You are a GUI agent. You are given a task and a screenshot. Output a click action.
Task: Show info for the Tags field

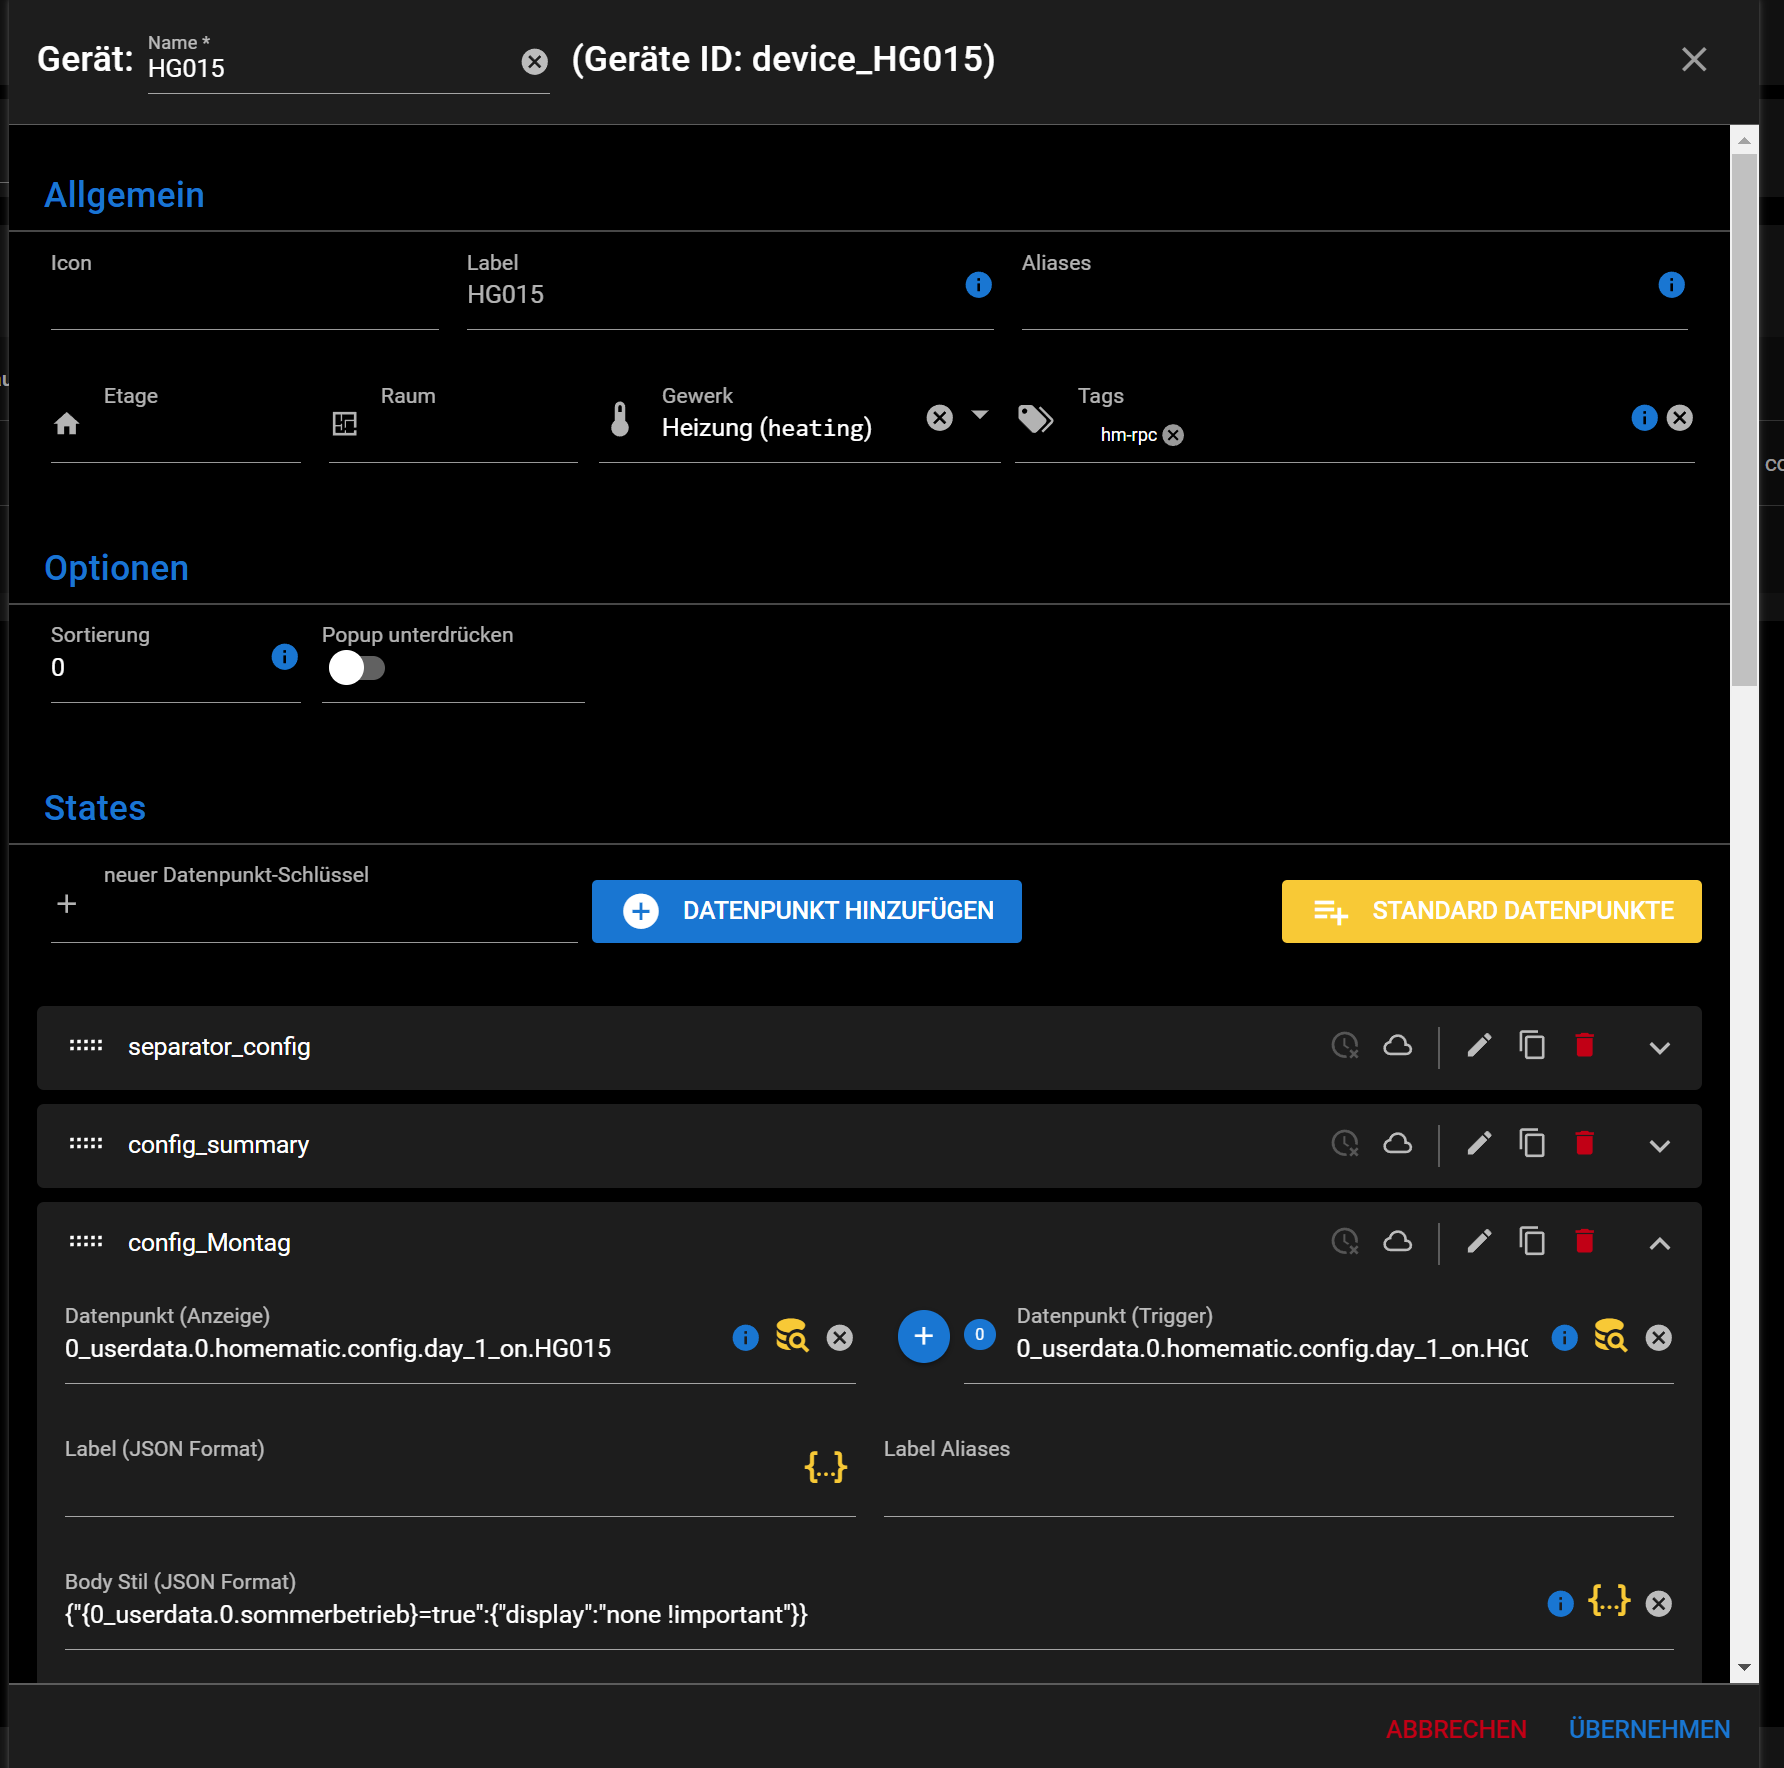(1644, 418)
